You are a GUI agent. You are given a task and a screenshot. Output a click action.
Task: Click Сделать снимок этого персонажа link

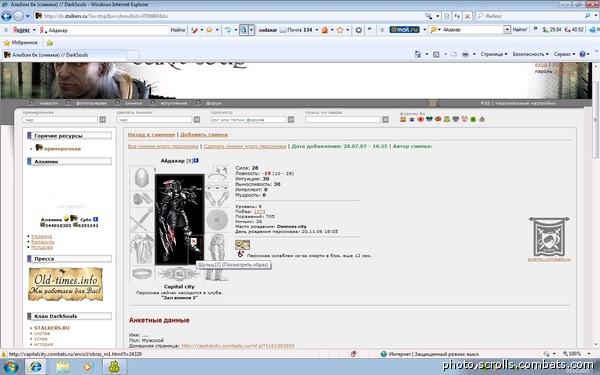pos(245,146)
